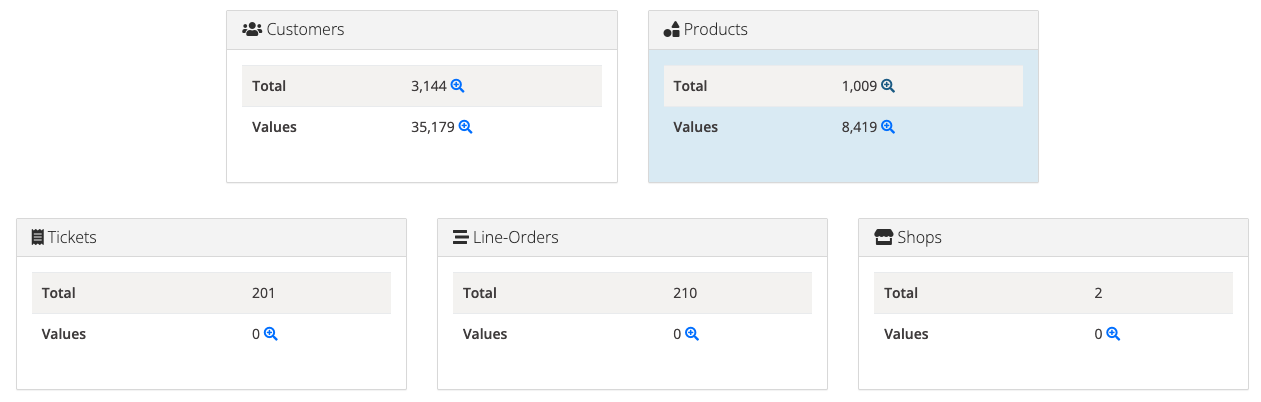Click the Products Values number 8,419
This screenshot has width=1261, height=402.
coord(859,127)
